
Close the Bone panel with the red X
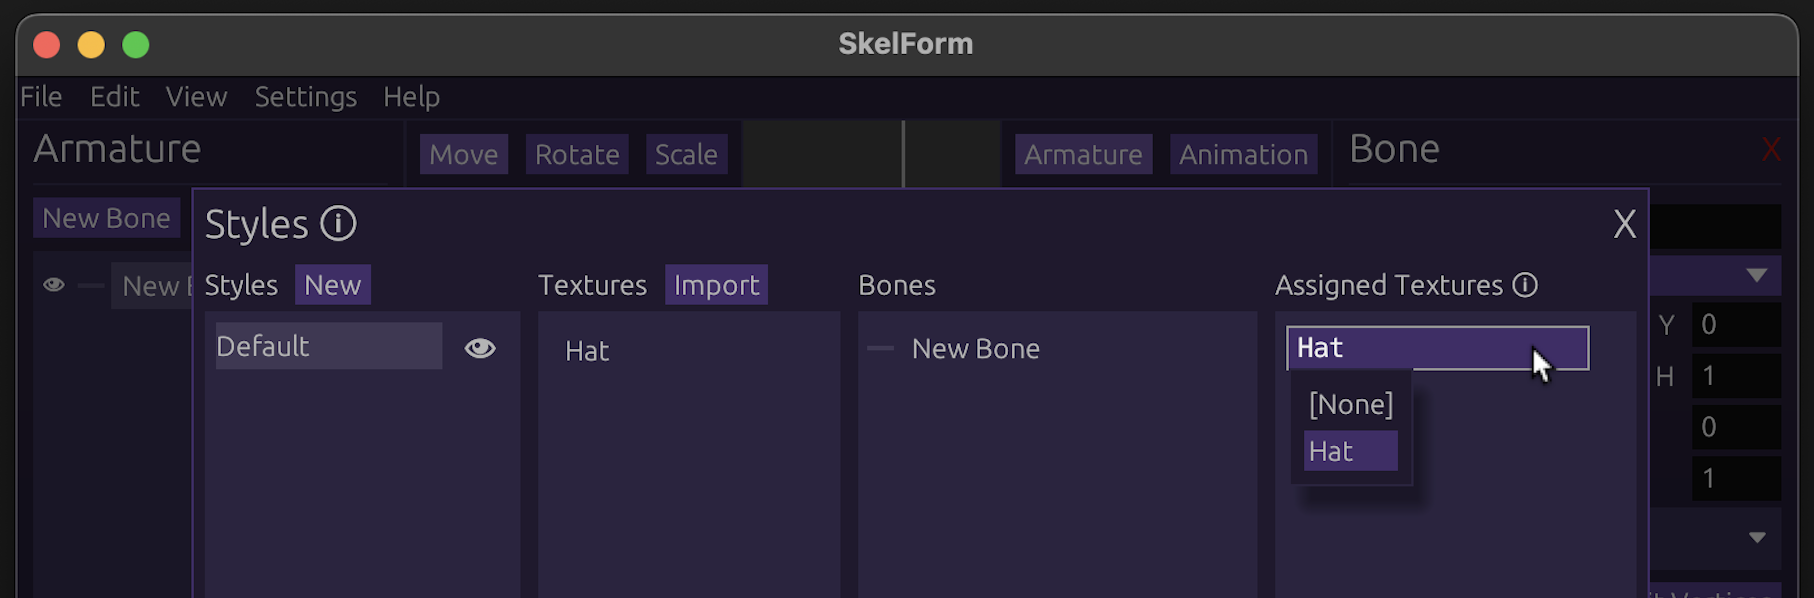click(1771, 148)
